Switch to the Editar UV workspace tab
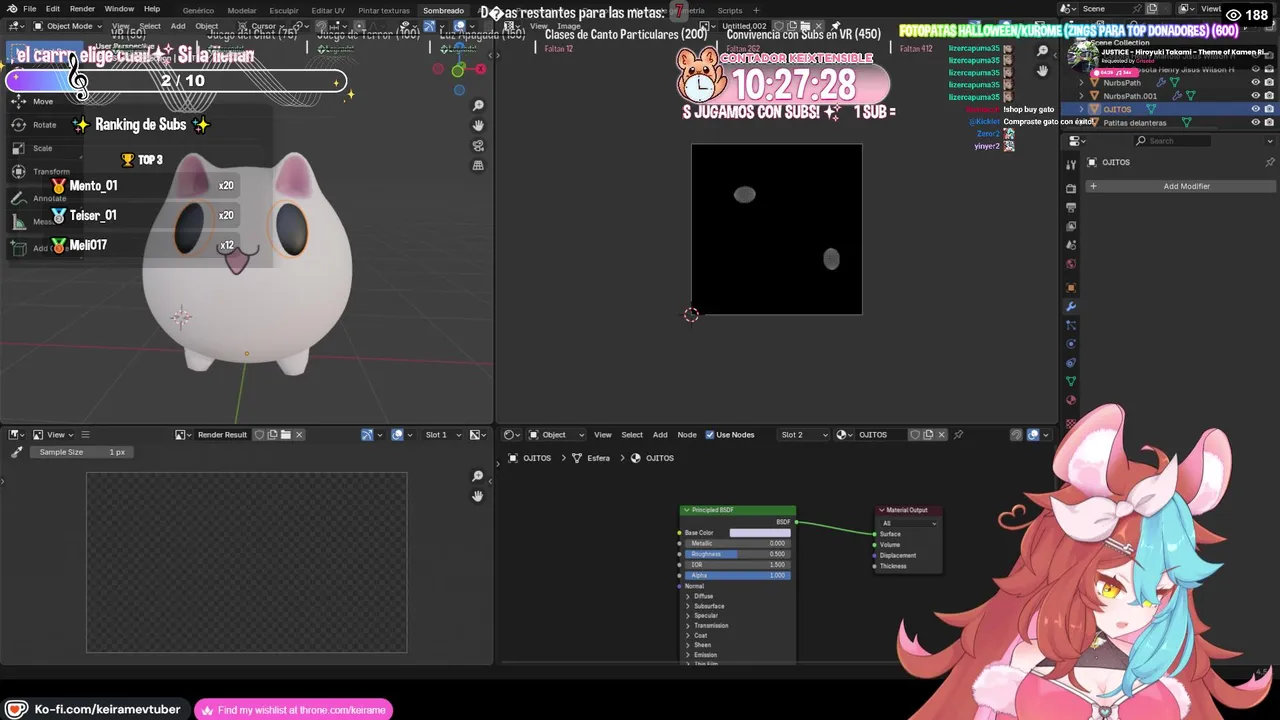1280x720 pixels. (328, 10)
